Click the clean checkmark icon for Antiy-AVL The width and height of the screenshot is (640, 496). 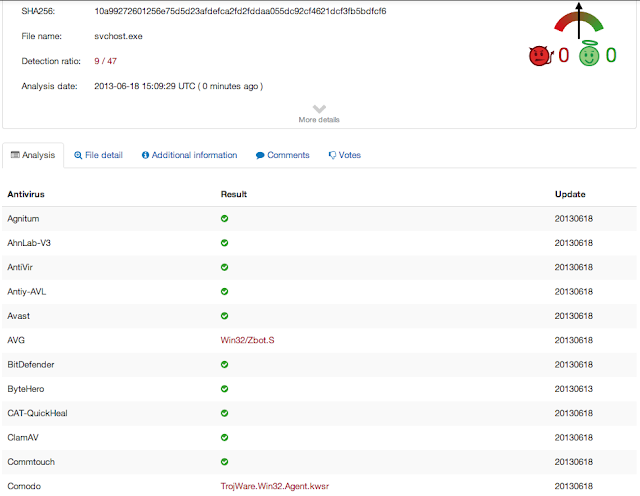pos(224,291)
